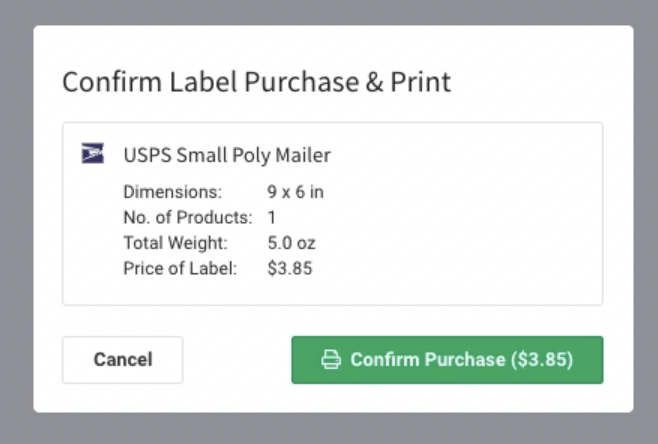Click the printer icon on Confirm button
Viewport: 658px width, 444px height.
(x=331, y=360)
